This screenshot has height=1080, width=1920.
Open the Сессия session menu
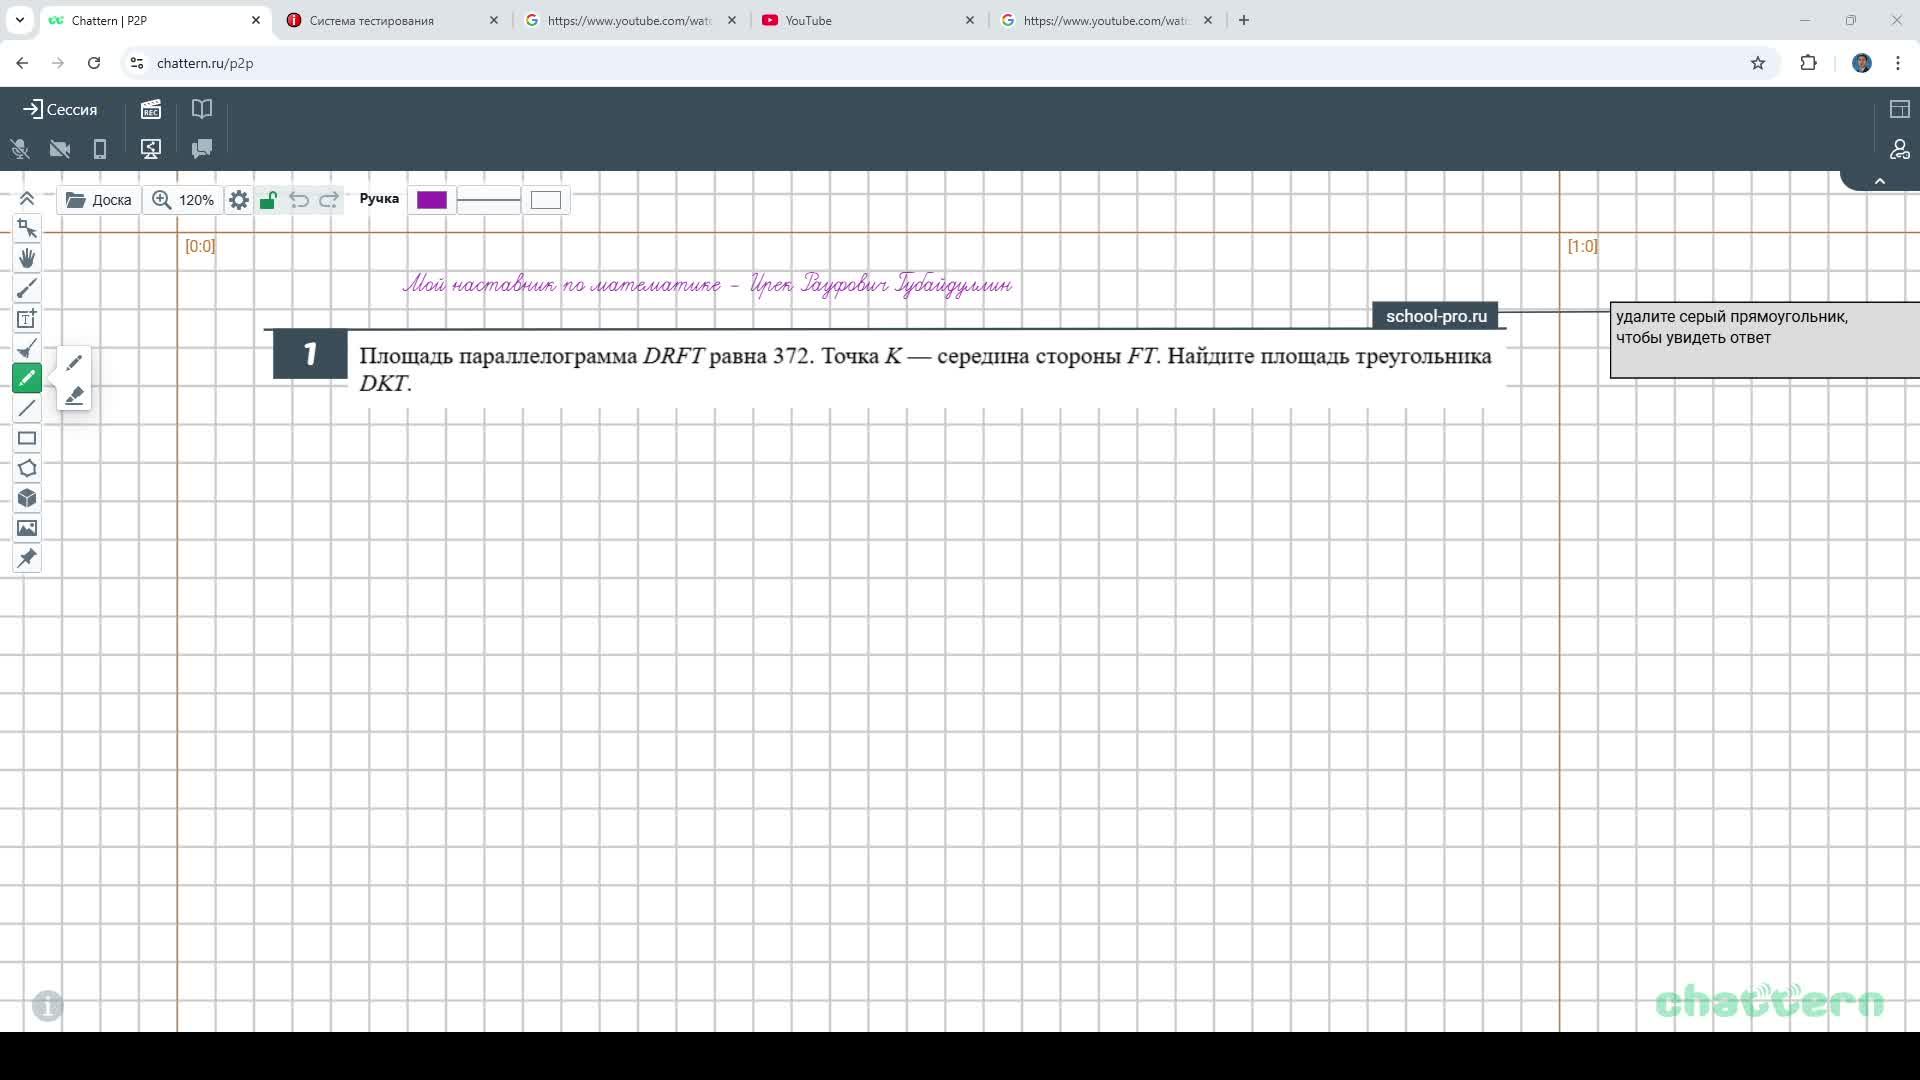pos(60,109)
